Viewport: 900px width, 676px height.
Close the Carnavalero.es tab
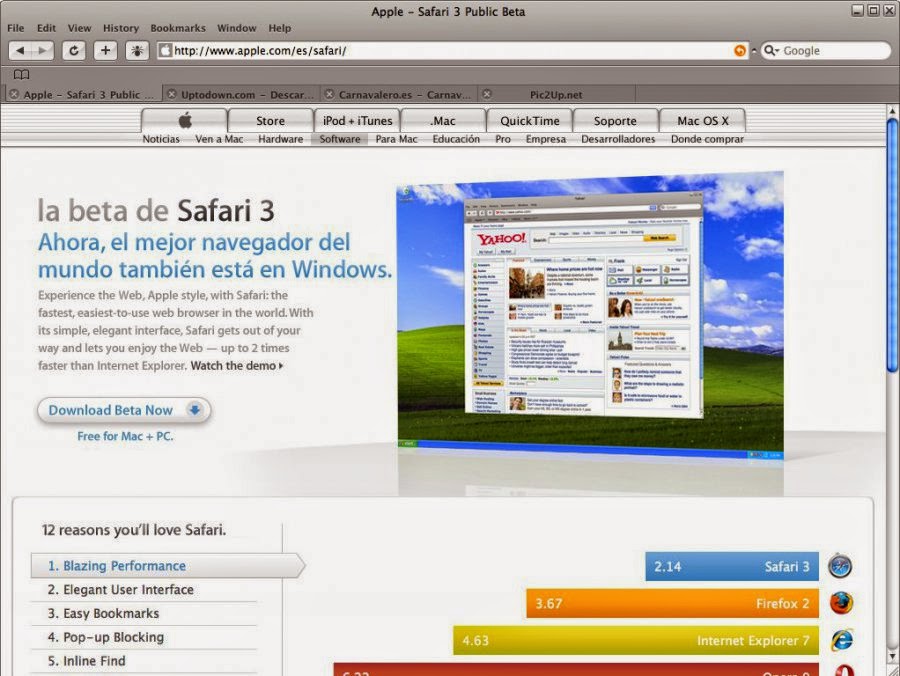pyautogui.click(x=329, y=94)
